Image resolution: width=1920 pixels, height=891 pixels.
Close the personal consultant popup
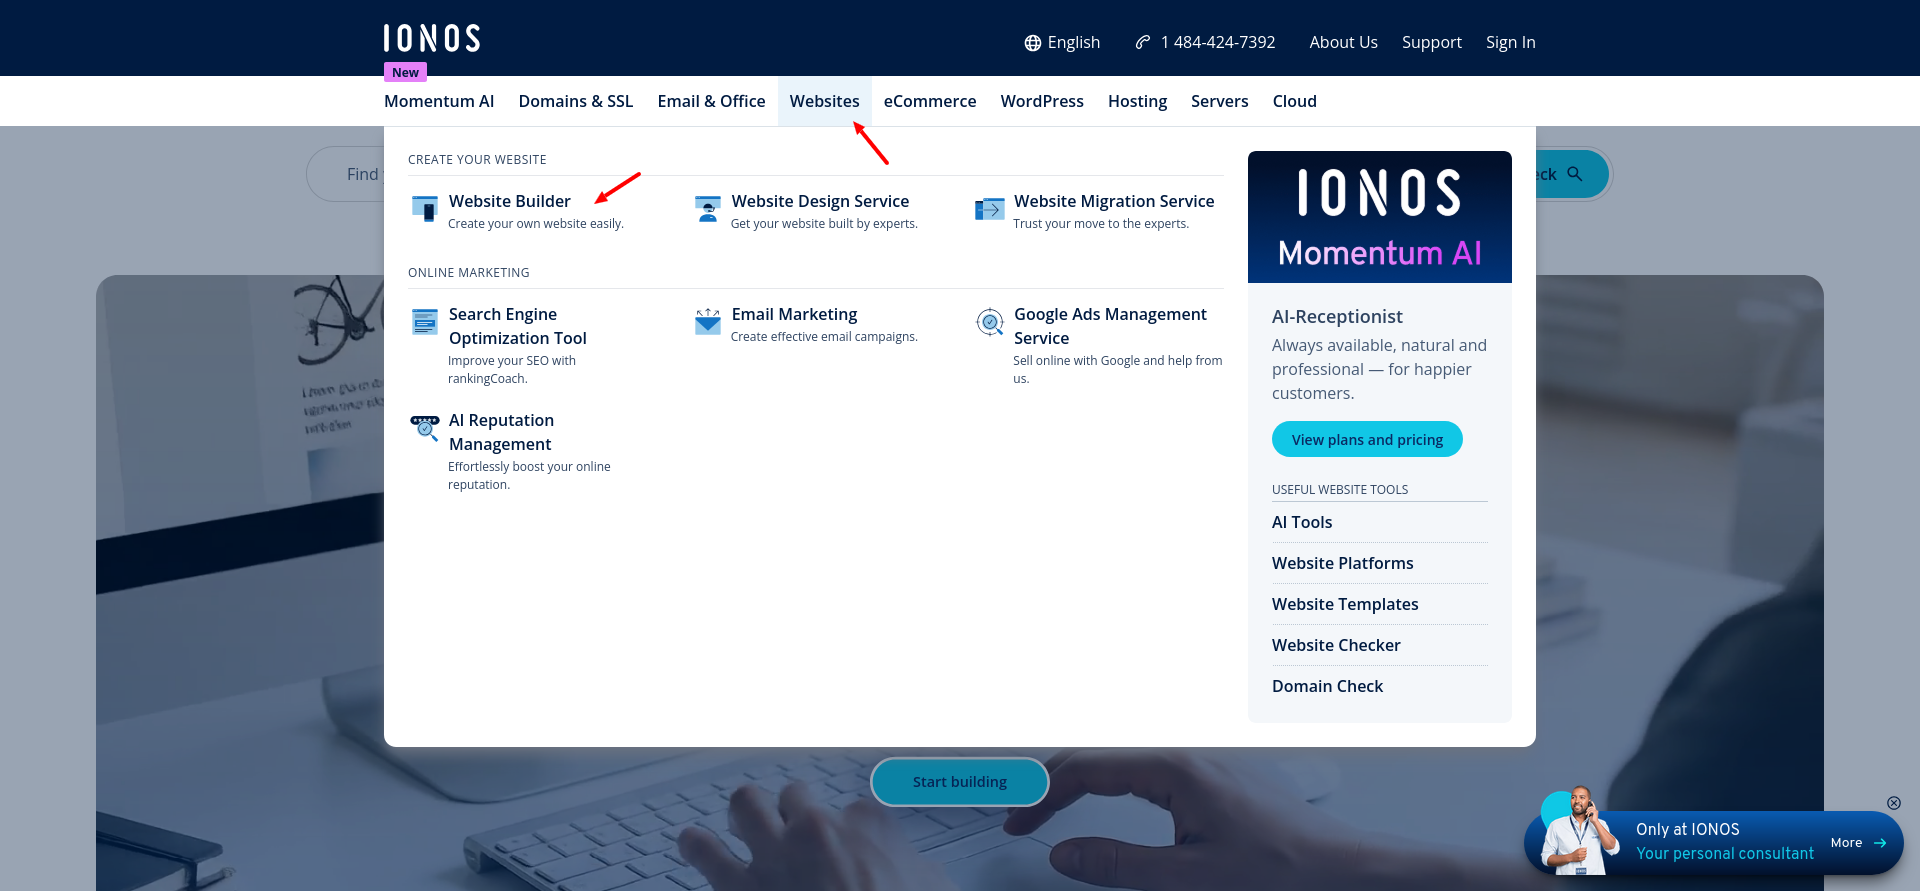pyautogui.click(x=1894, y=803)
